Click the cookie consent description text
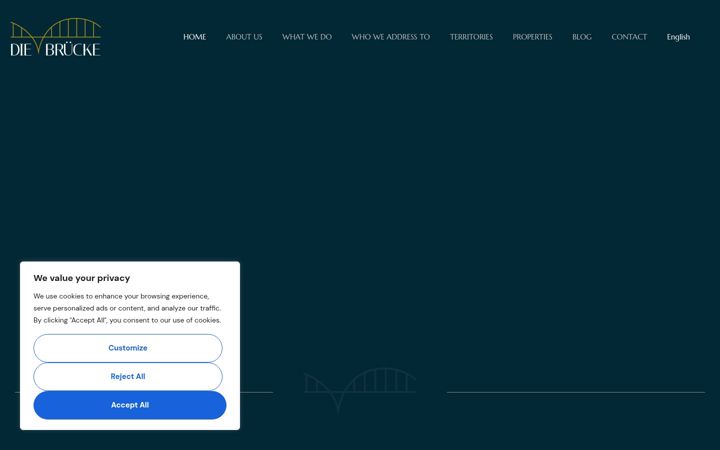The width and height of the screenshot is (720, 450). click(127, 308)
